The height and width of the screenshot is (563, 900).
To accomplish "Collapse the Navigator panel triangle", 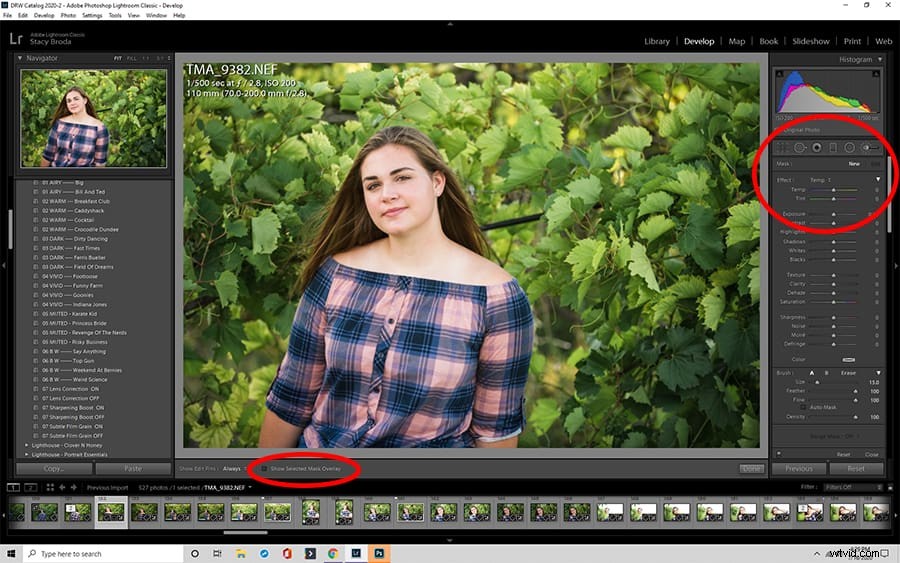I will coord(20,59).
